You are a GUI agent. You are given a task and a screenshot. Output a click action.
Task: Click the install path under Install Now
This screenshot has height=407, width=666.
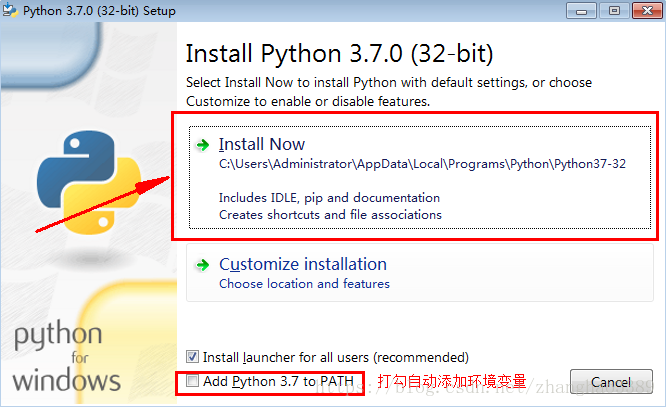pyautogui.click(x=422, y=164)
